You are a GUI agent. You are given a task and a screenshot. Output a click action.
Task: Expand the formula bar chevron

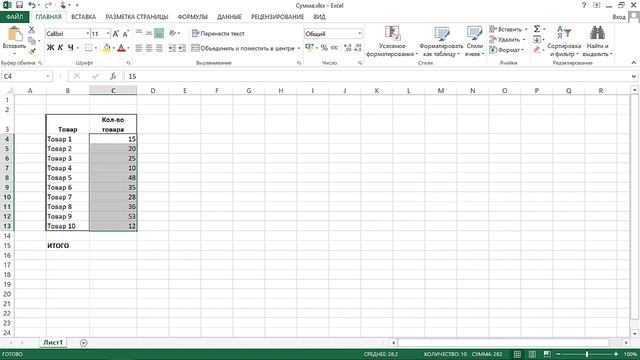(x=634, y=76)
